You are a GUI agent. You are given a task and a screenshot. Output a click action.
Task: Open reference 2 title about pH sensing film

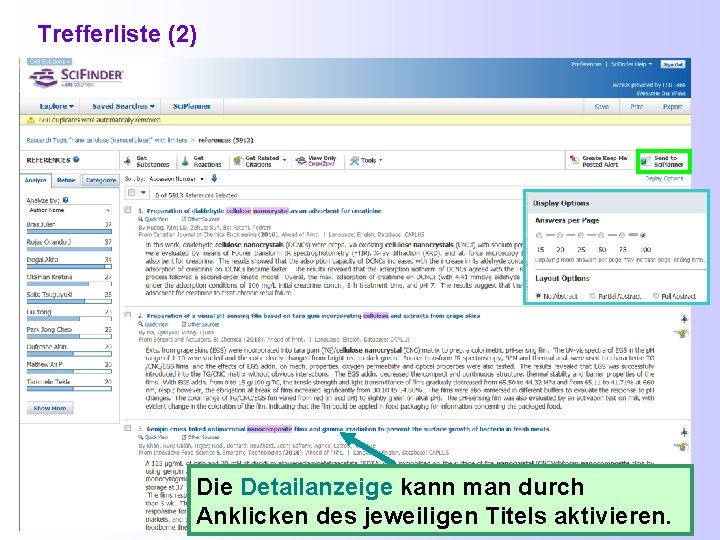[x=313, y=315]
